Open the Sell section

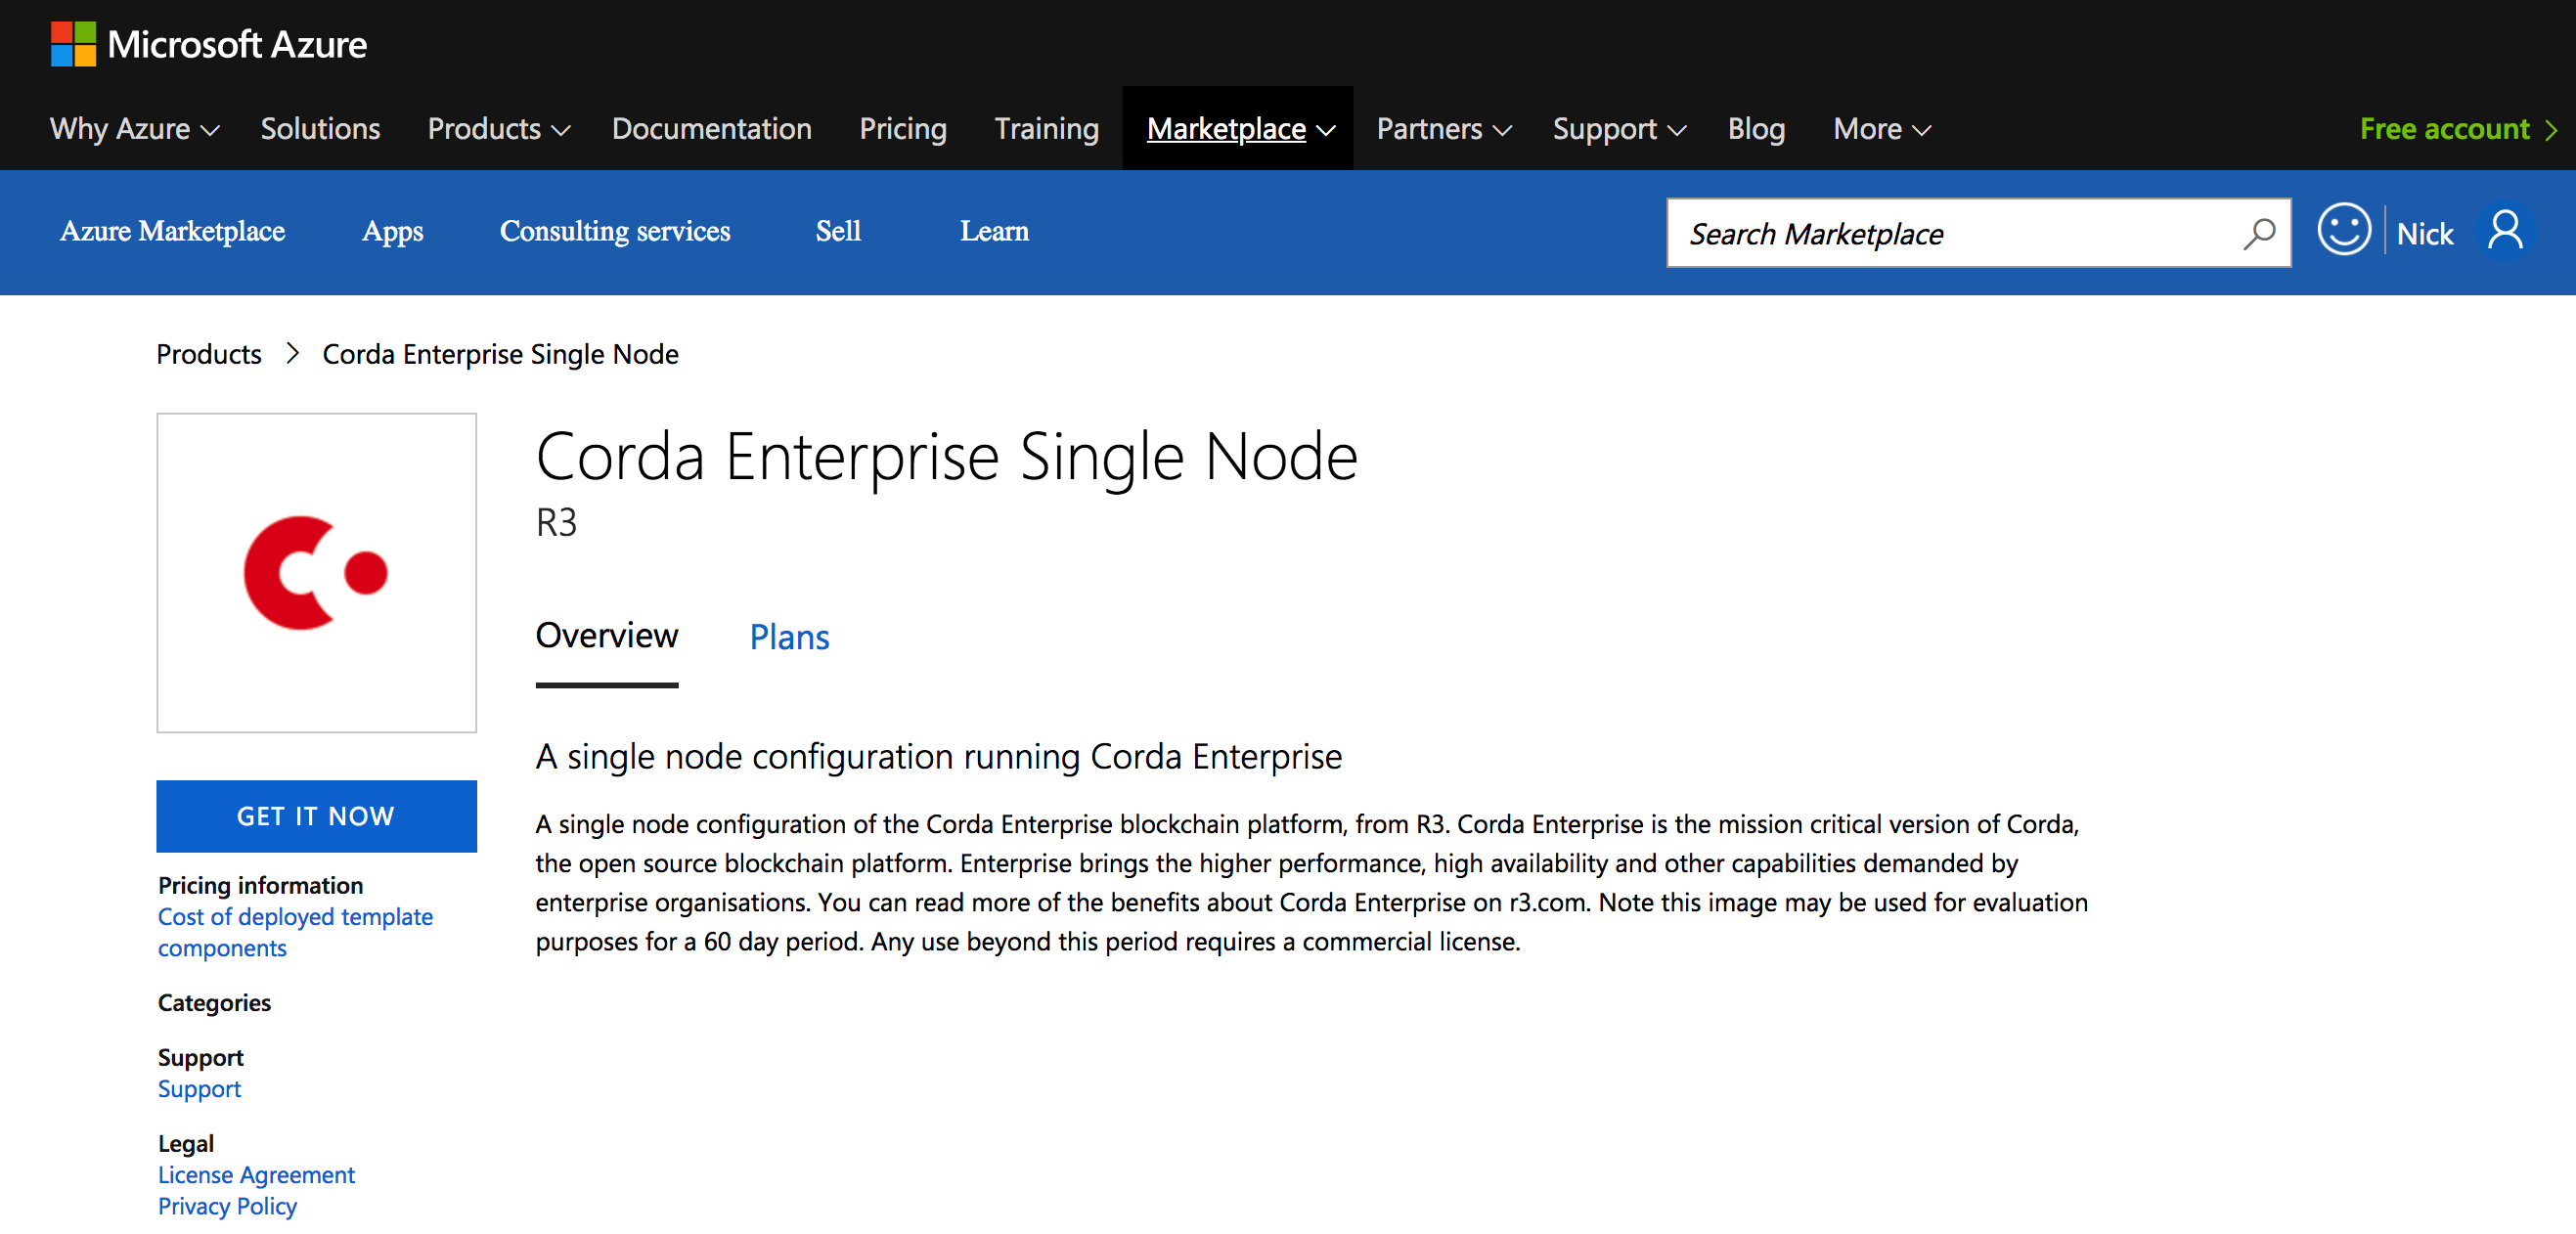coord(838,231)
